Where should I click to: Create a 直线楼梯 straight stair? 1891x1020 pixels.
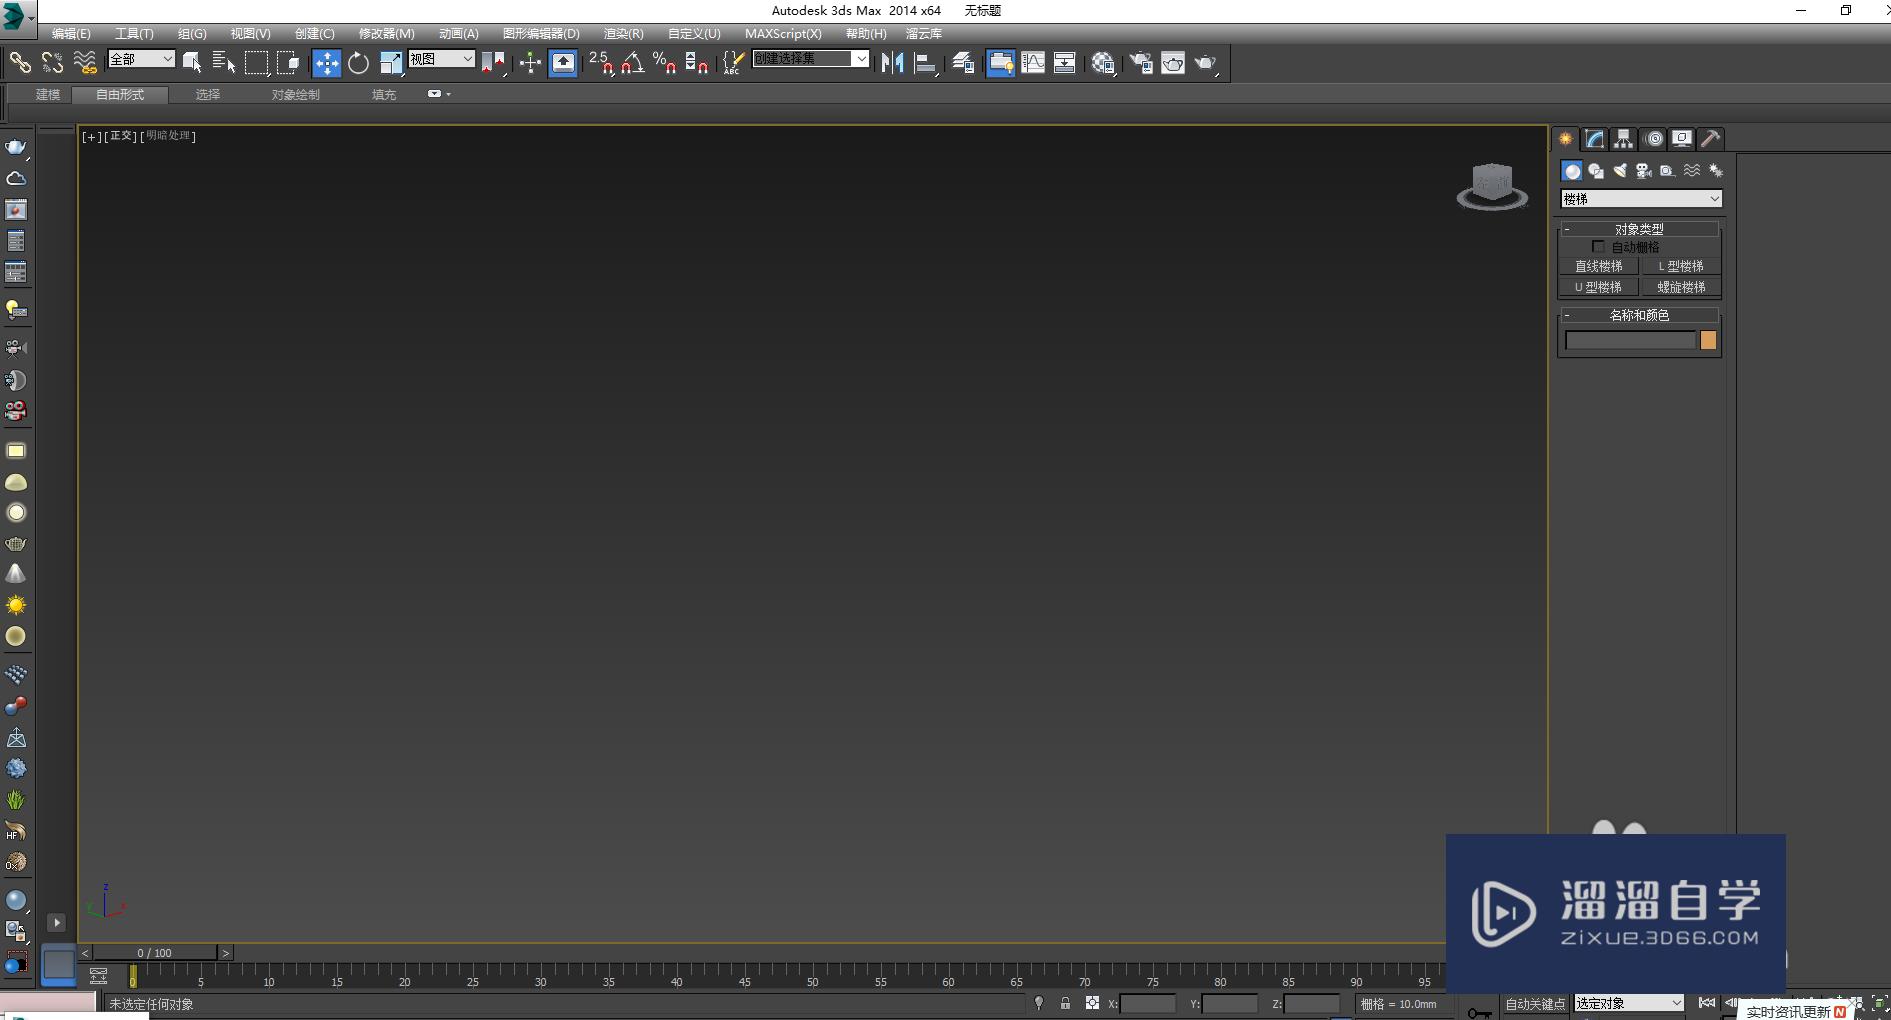coord(1599,266)
